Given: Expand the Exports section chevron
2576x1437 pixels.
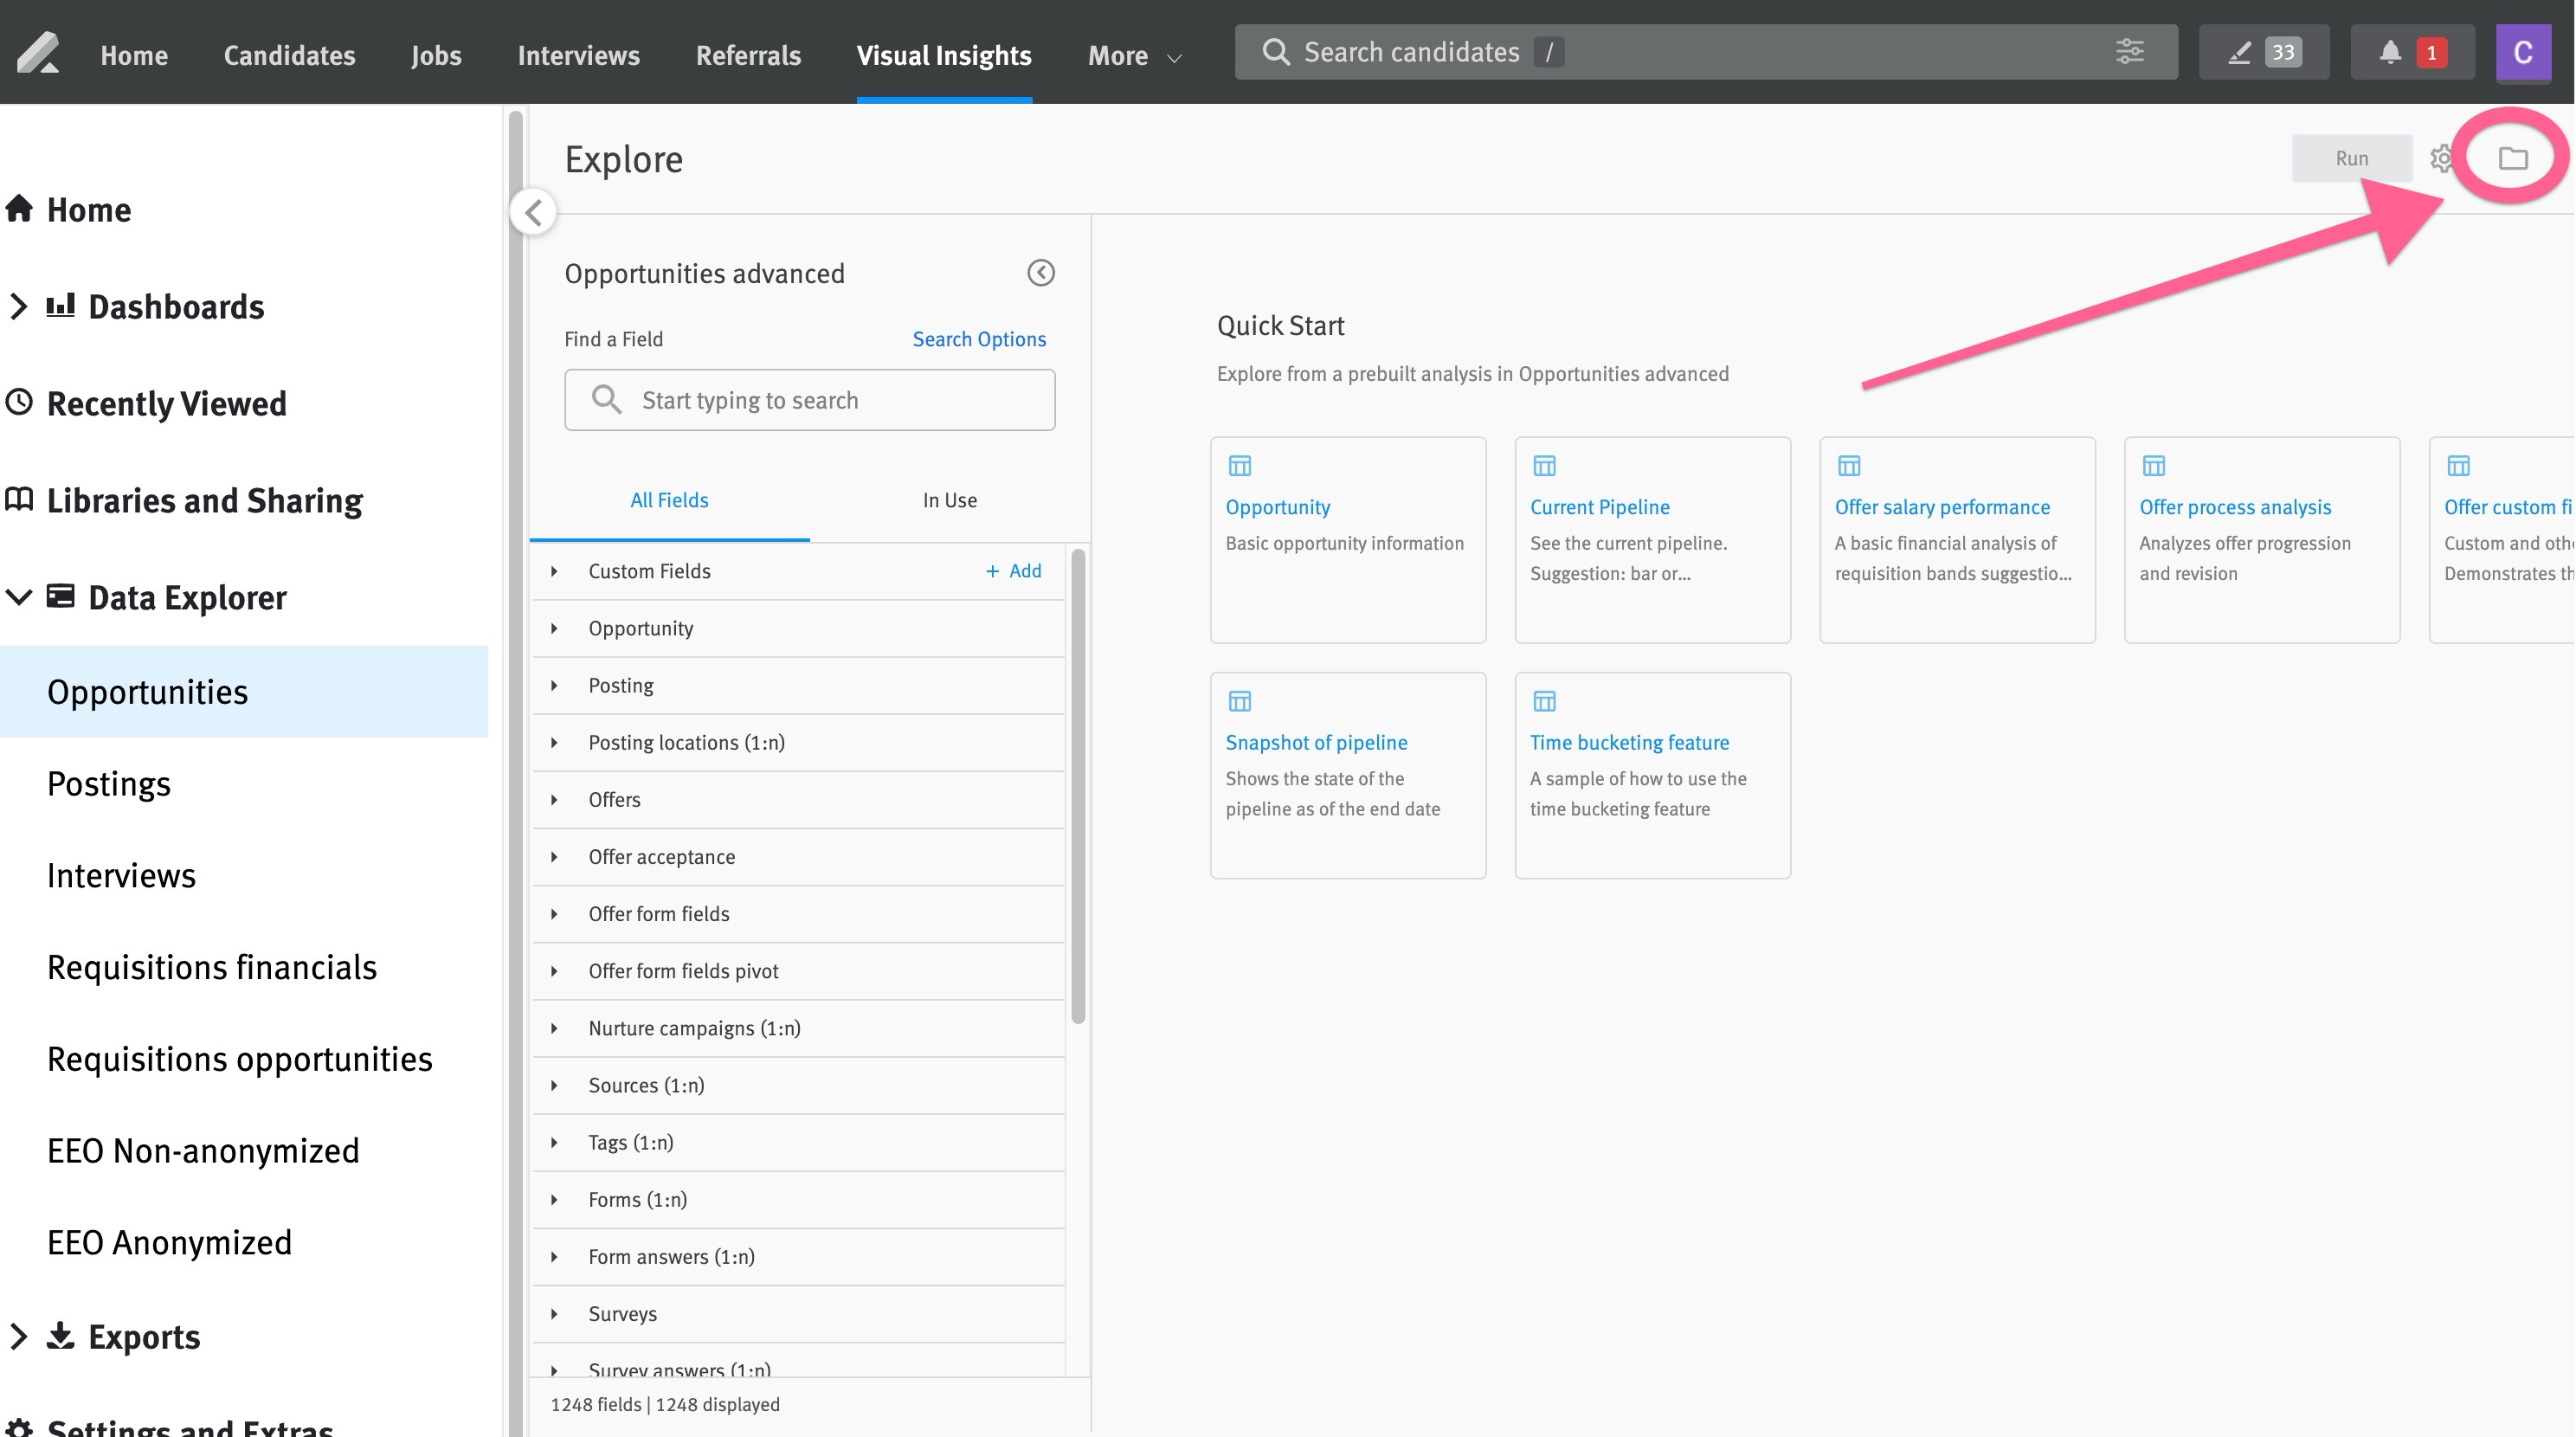Looking at the screenshot, I should coord(18,1335).
